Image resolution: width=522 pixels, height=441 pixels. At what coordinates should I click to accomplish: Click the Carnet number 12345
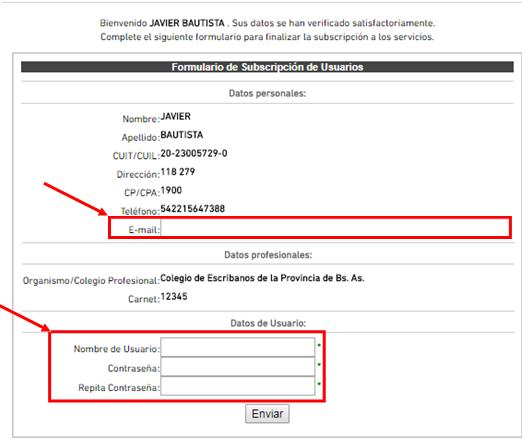coord(174,296)
